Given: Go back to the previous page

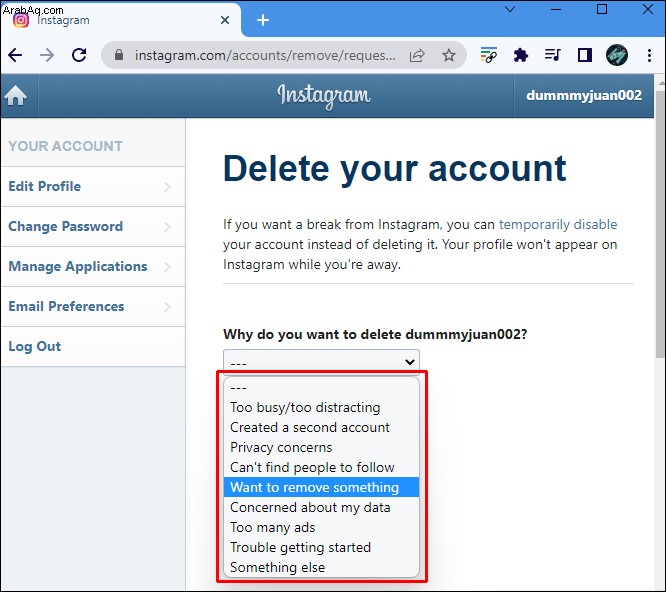Looking at the screenshot, I should point(15,55).
